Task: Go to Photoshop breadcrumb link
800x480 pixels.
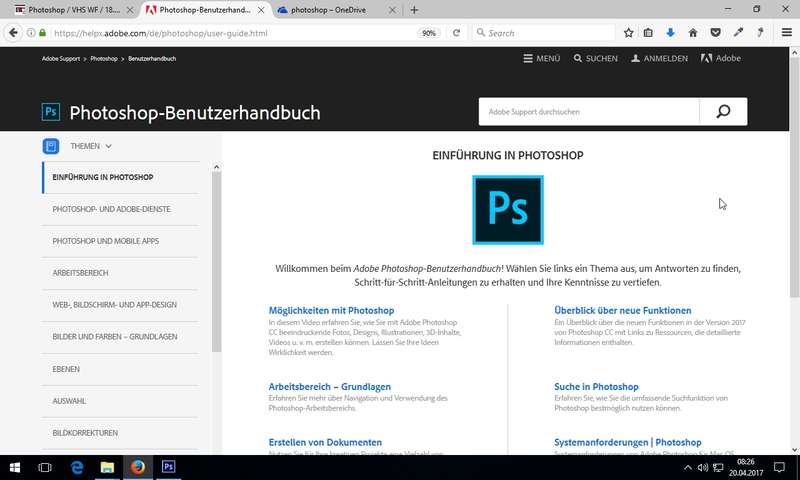Action: coord(104,59)
